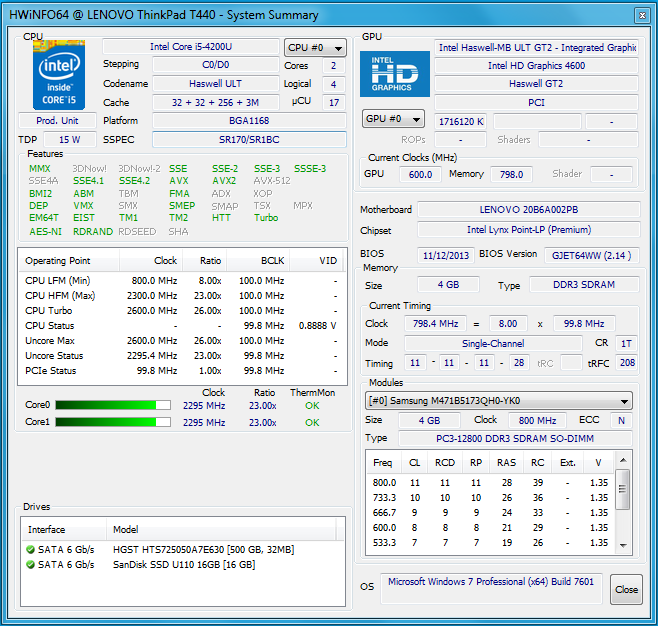Select the CPU HFM (Max) row
The image size is (658, 626).
click(182, 296)
